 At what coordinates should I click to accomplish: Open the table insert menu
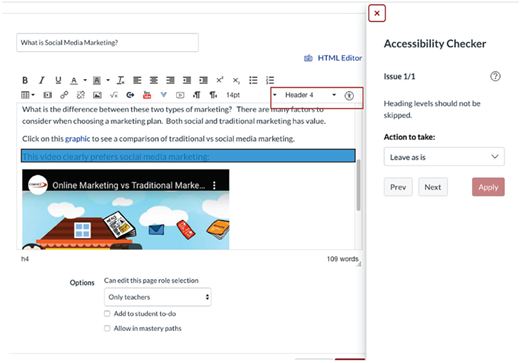tap(28, 95)
